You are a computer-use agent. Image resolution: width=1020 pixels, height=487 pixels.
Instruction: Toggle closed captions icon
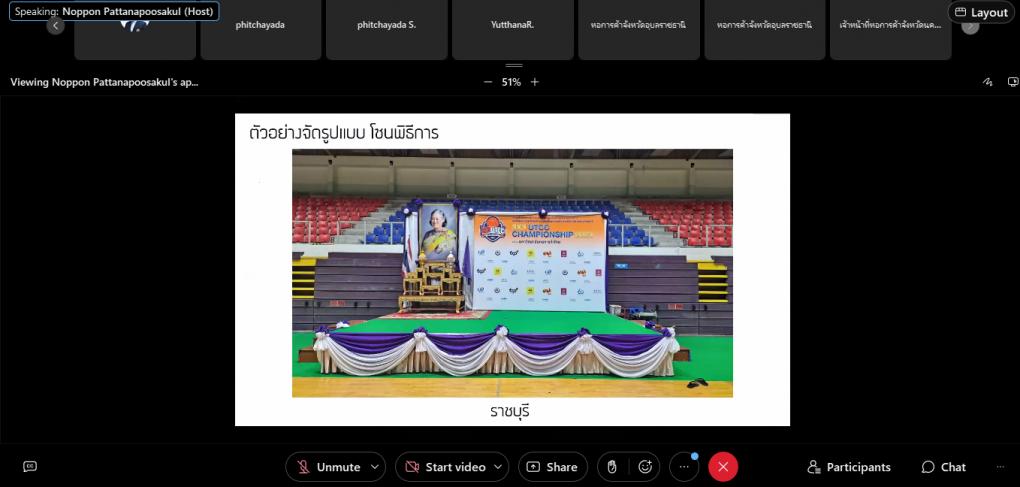30,466
